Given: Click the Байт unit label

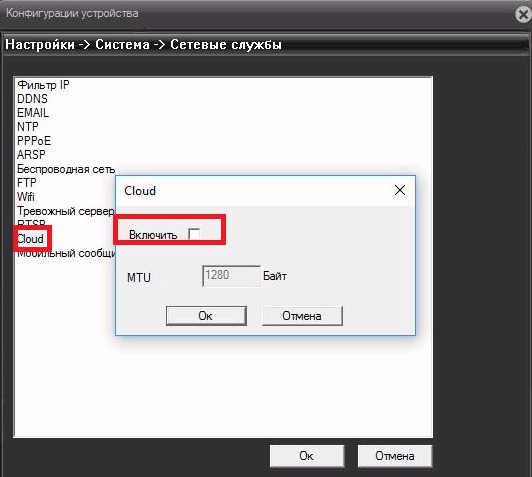Looking at the screenshot, I should tap(275, 276).
